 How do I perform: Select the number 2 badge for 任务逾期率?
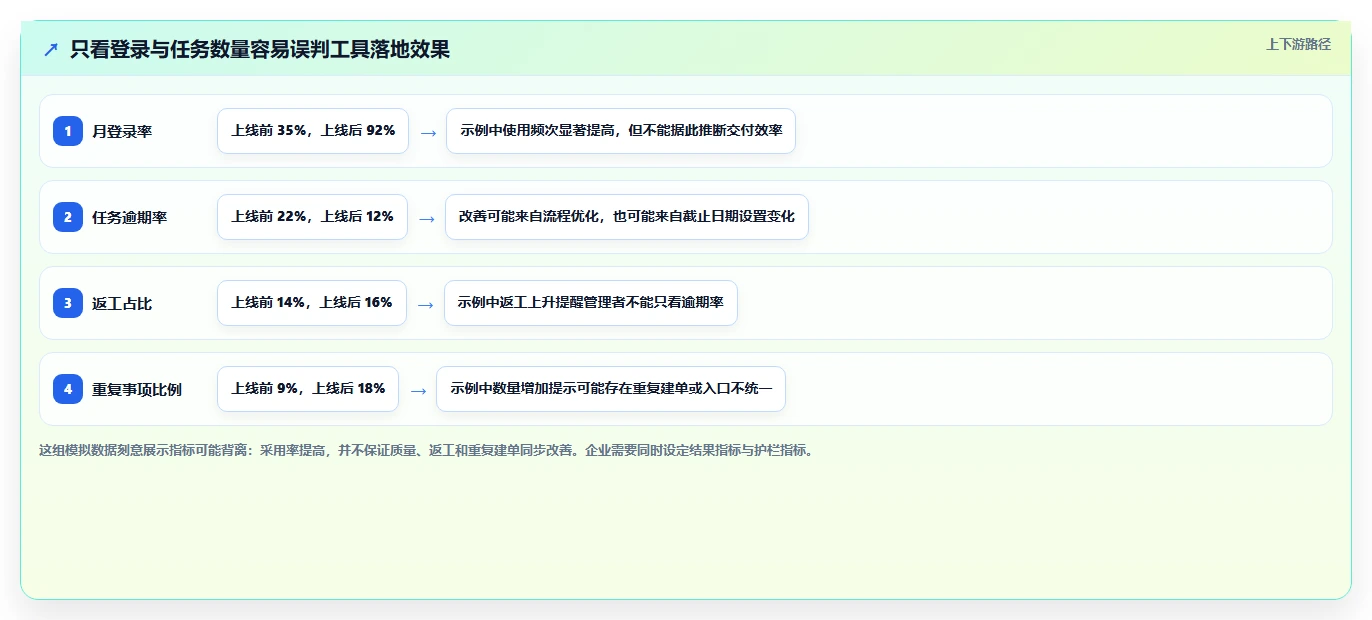coord(68,217)
